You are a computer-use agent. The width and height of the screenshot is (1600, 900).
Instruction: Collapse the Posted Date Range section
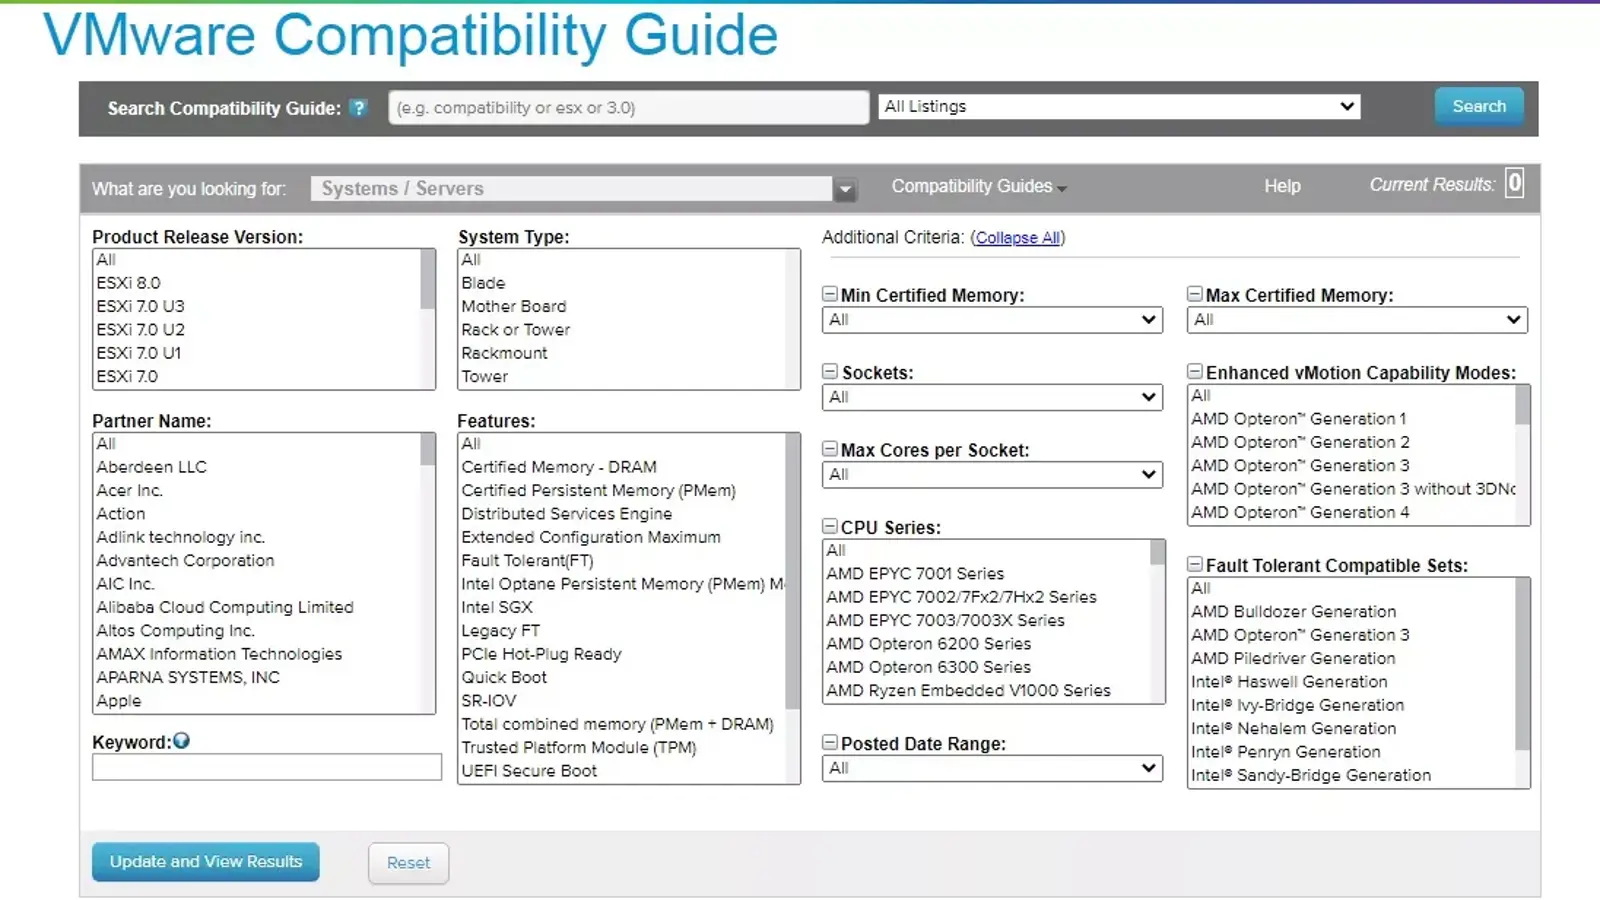tap(829, 742)
